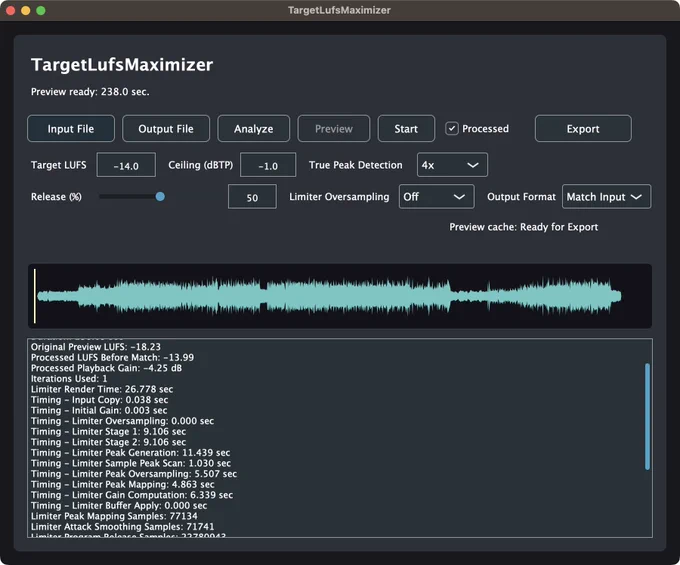This screenshot has width=680, height=565.
Task: Select 'Timing - Limiter Oversampling: 0.000 sec'
Action: point(122,421)
